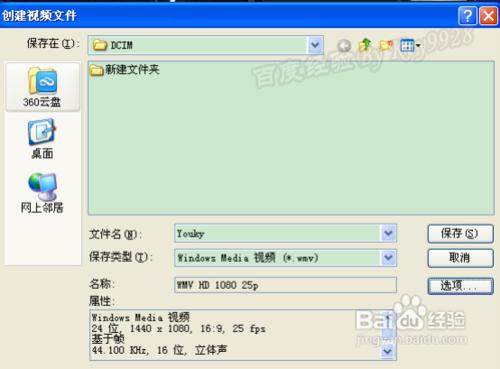Expand the 保存在 DCIM location dropdown
The height and width of the screenshot is (369, 500).
315,45
